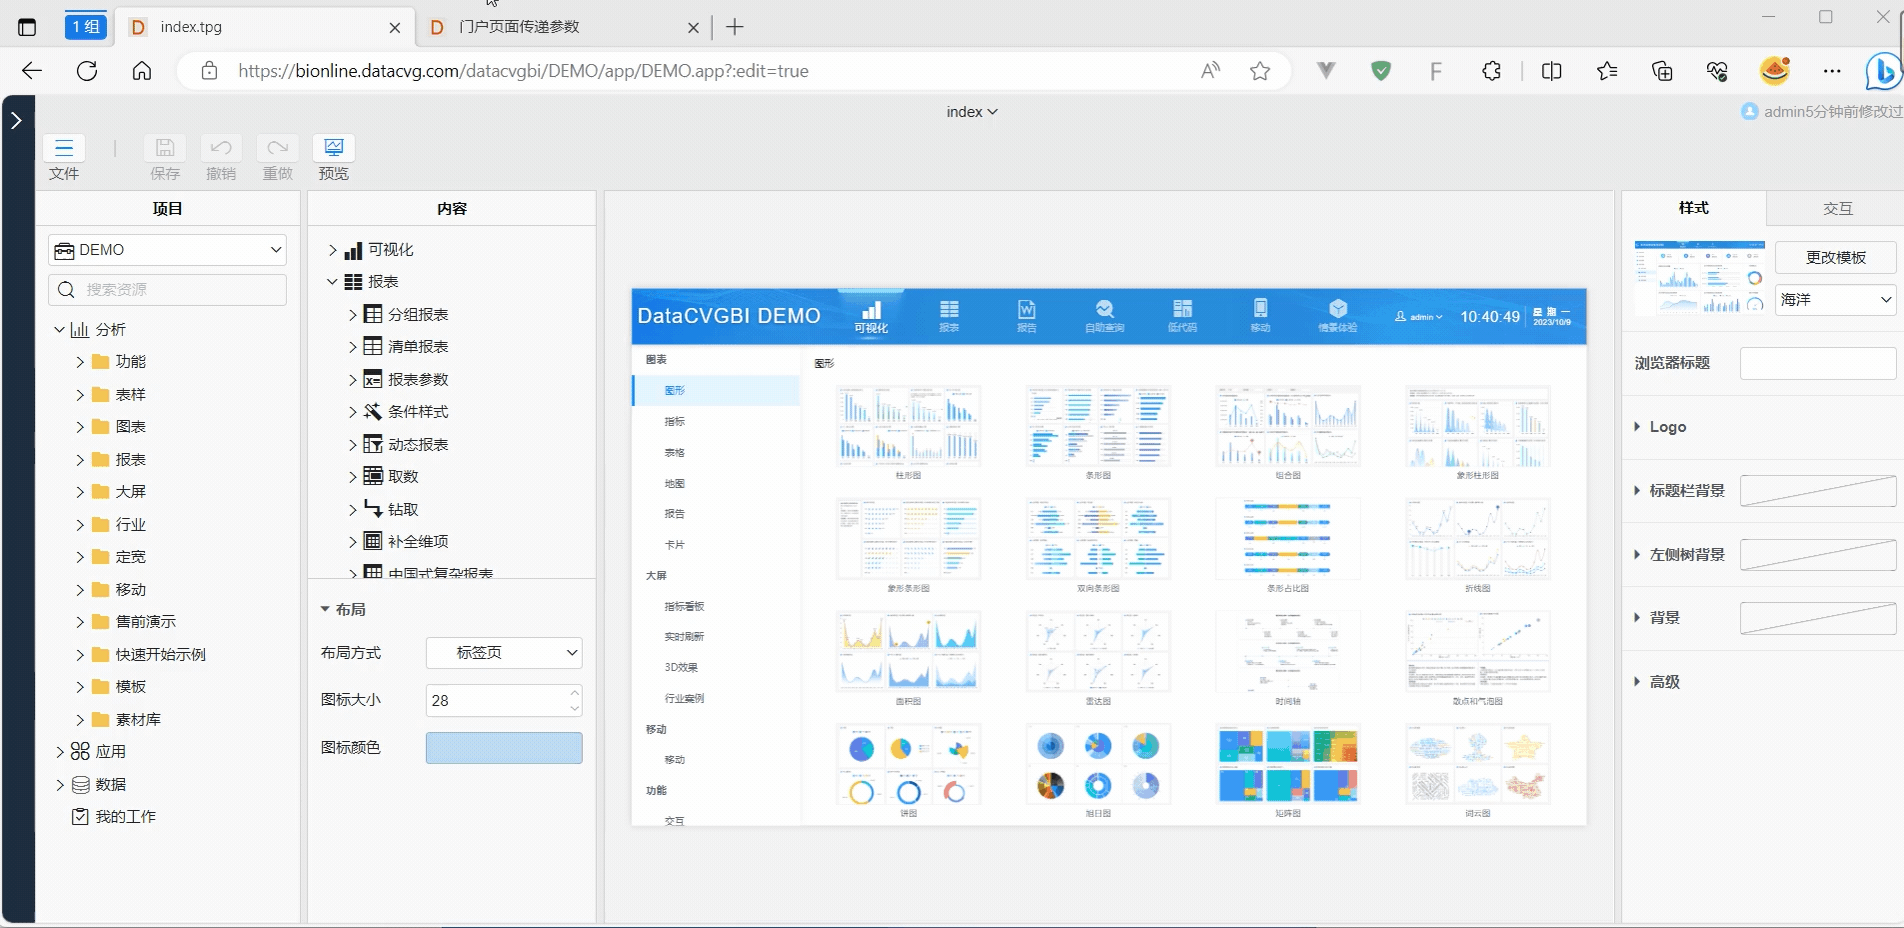Expand the dark left sidebar arrow
1904x928 pixels.
coord(16,120)
